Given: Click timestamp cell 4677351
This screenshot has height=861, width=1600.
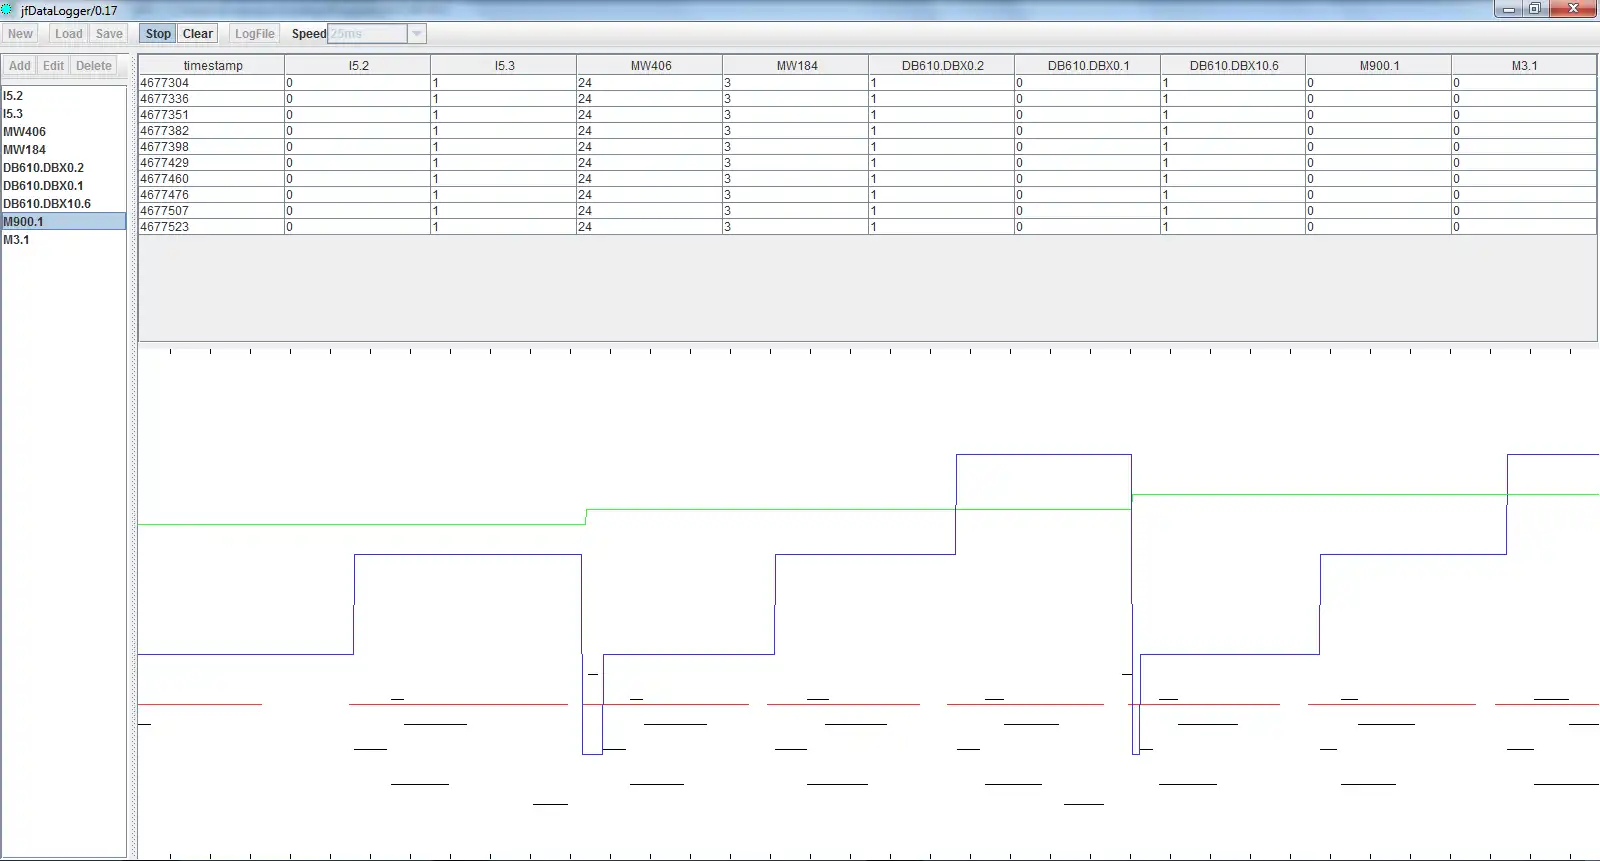Looking at the screenshot, I should (x=212, y=115).
